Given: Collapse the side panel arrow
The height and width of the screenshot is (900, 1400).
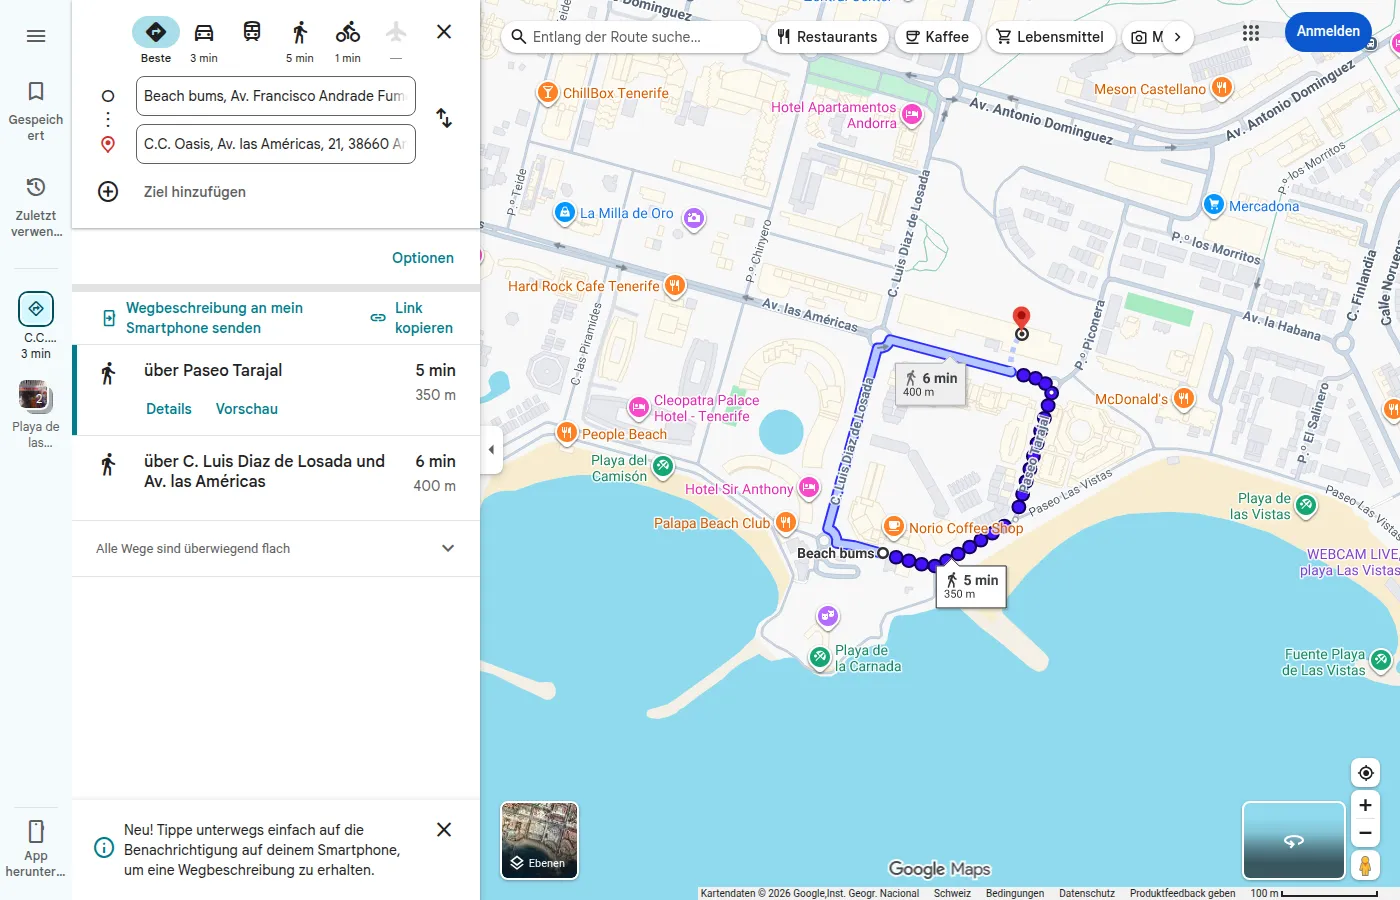Looking at the screenshot, I should (491, 450).
